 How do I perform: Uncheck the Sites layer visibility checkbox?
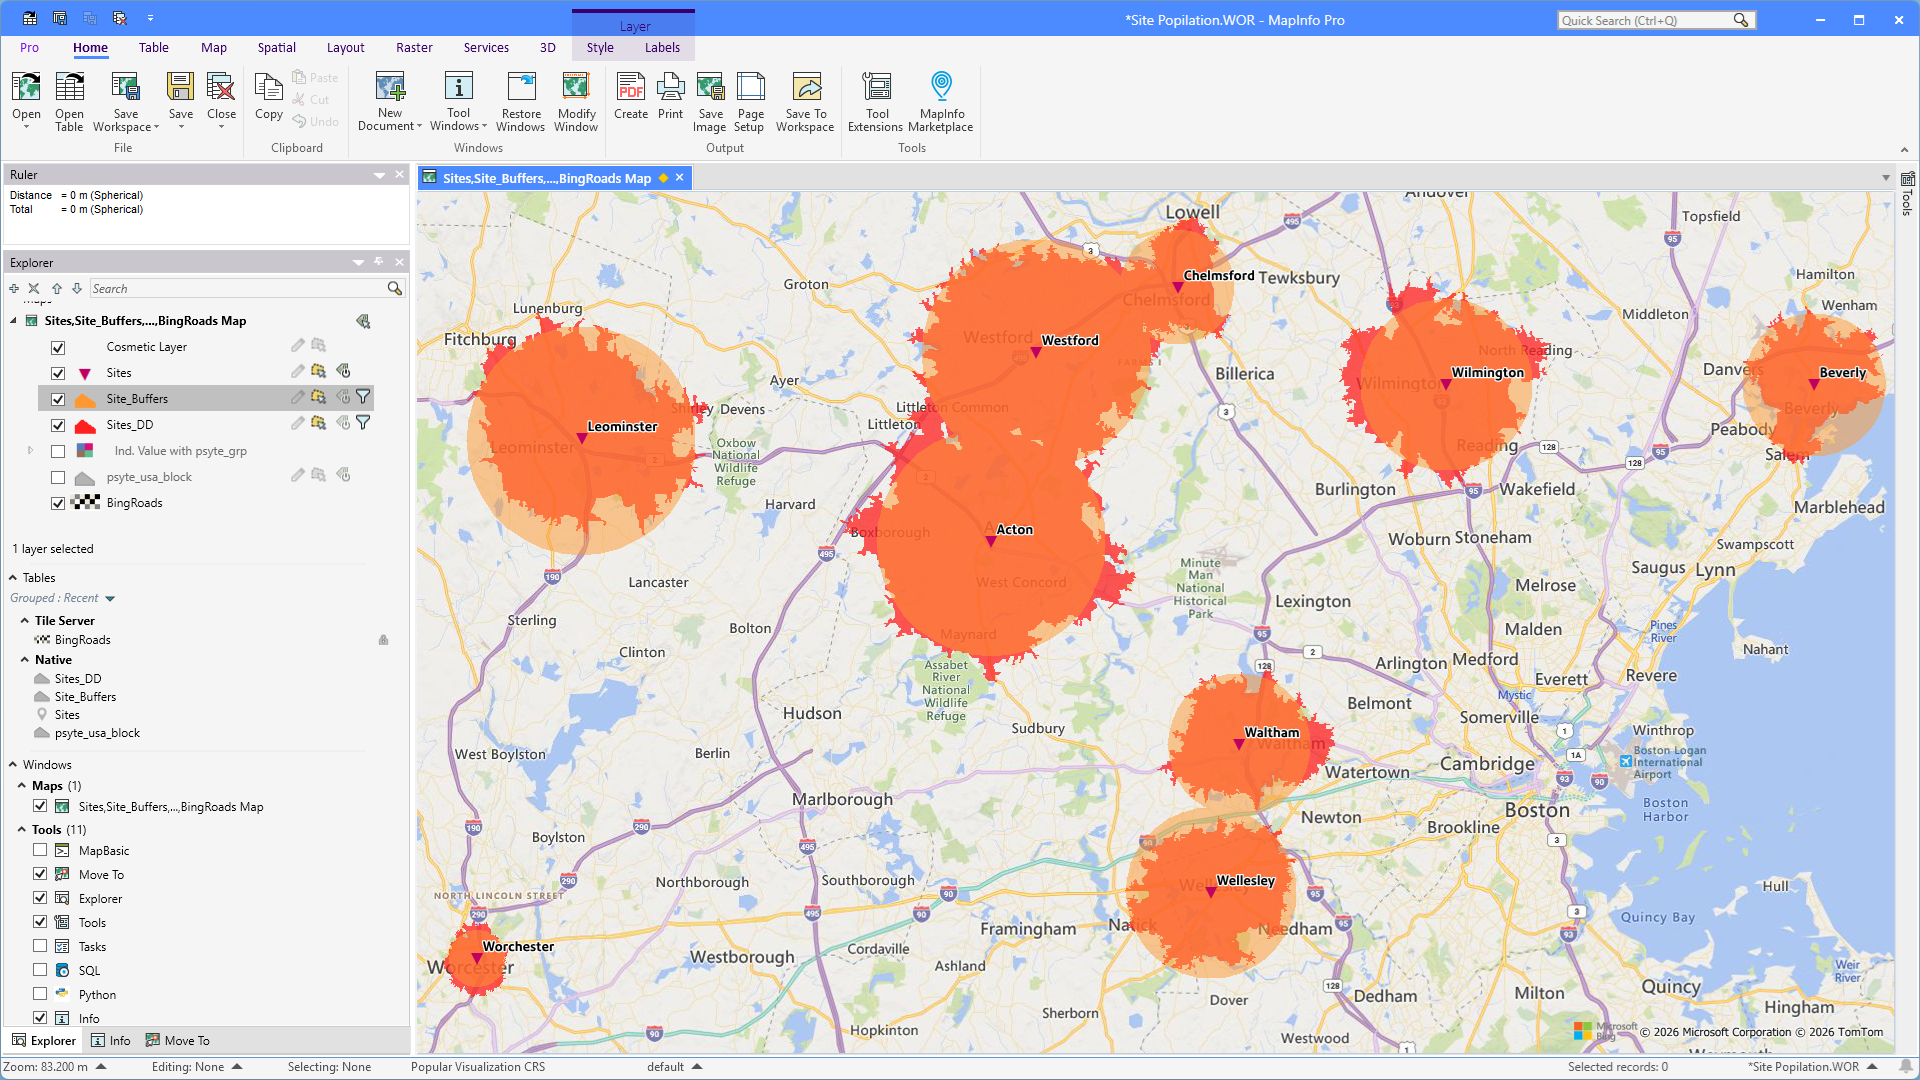58,373
